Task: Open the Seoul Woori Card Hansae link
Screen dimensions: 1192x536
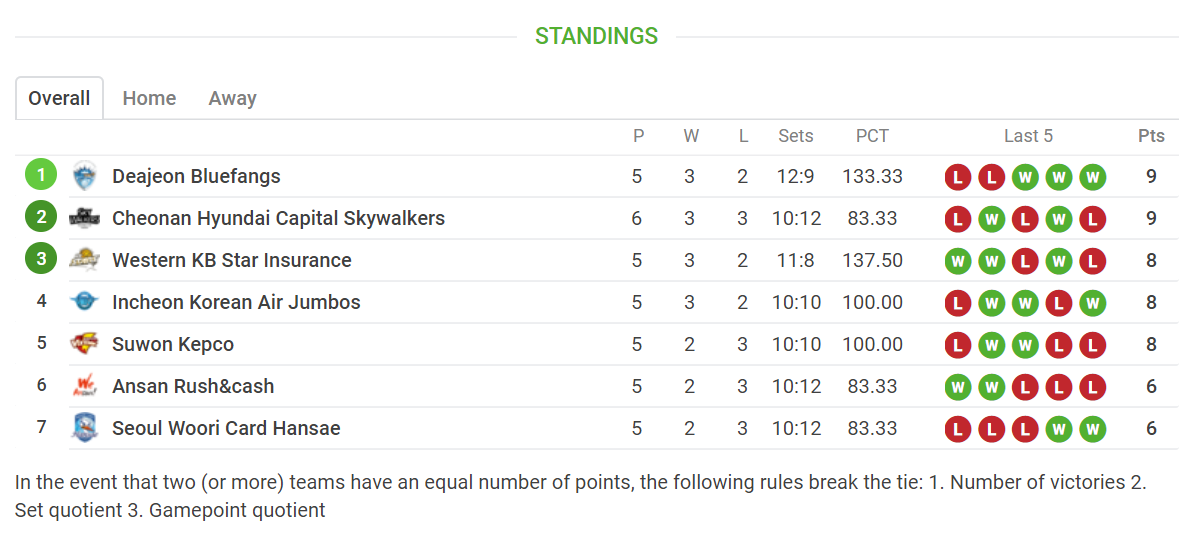Action: 226,429
